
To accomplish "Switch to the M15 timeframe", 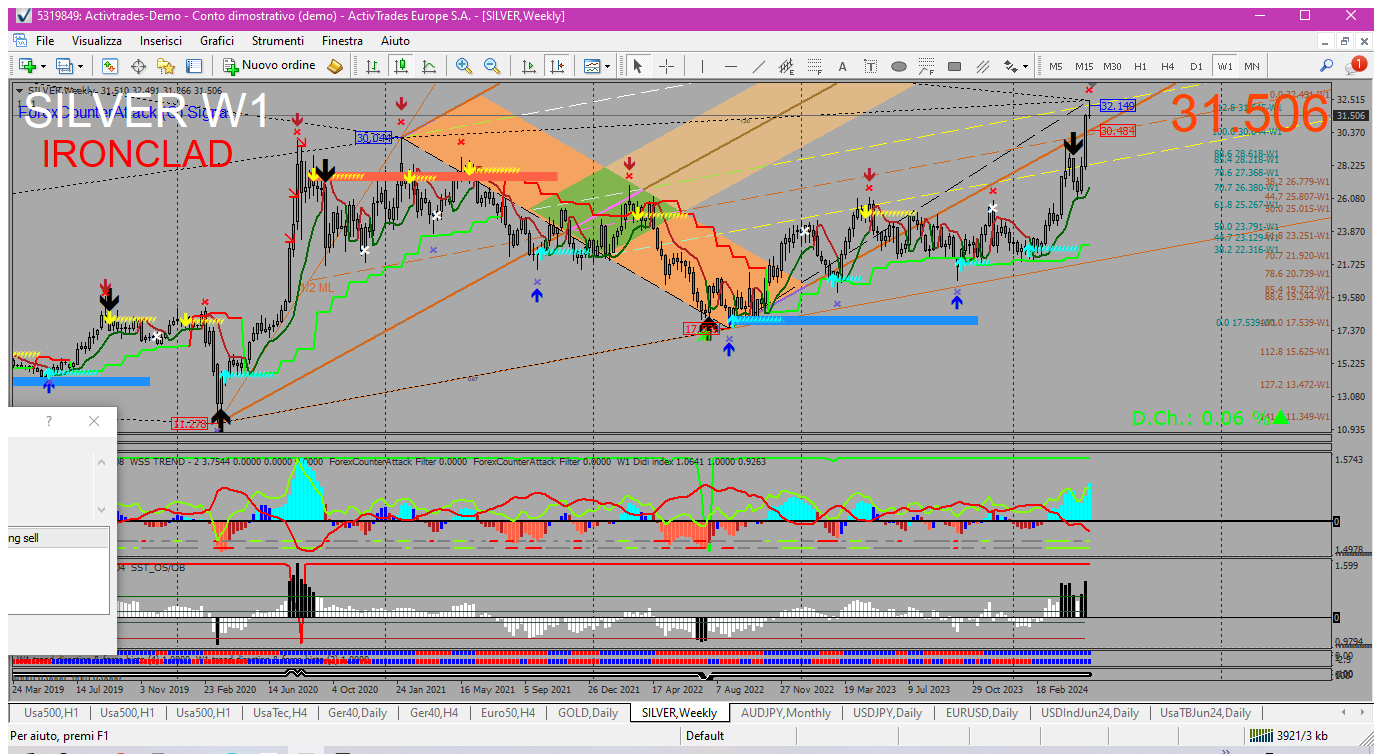I will (1084, 66).
